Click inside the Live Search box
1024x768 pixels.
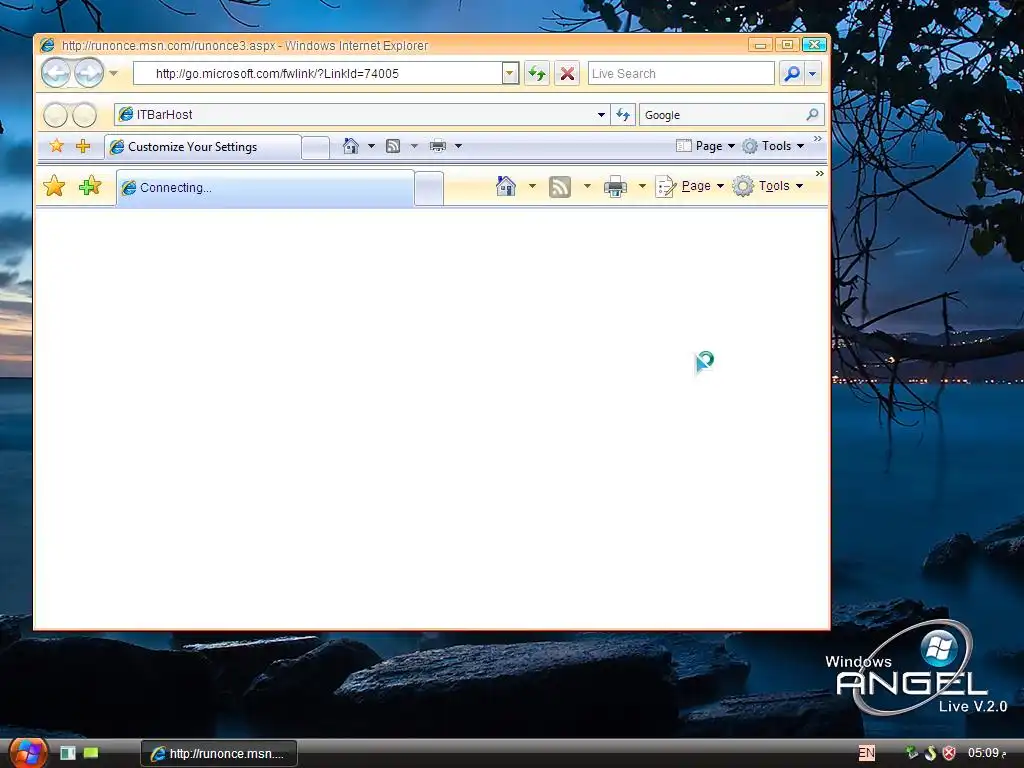(681, 73)
